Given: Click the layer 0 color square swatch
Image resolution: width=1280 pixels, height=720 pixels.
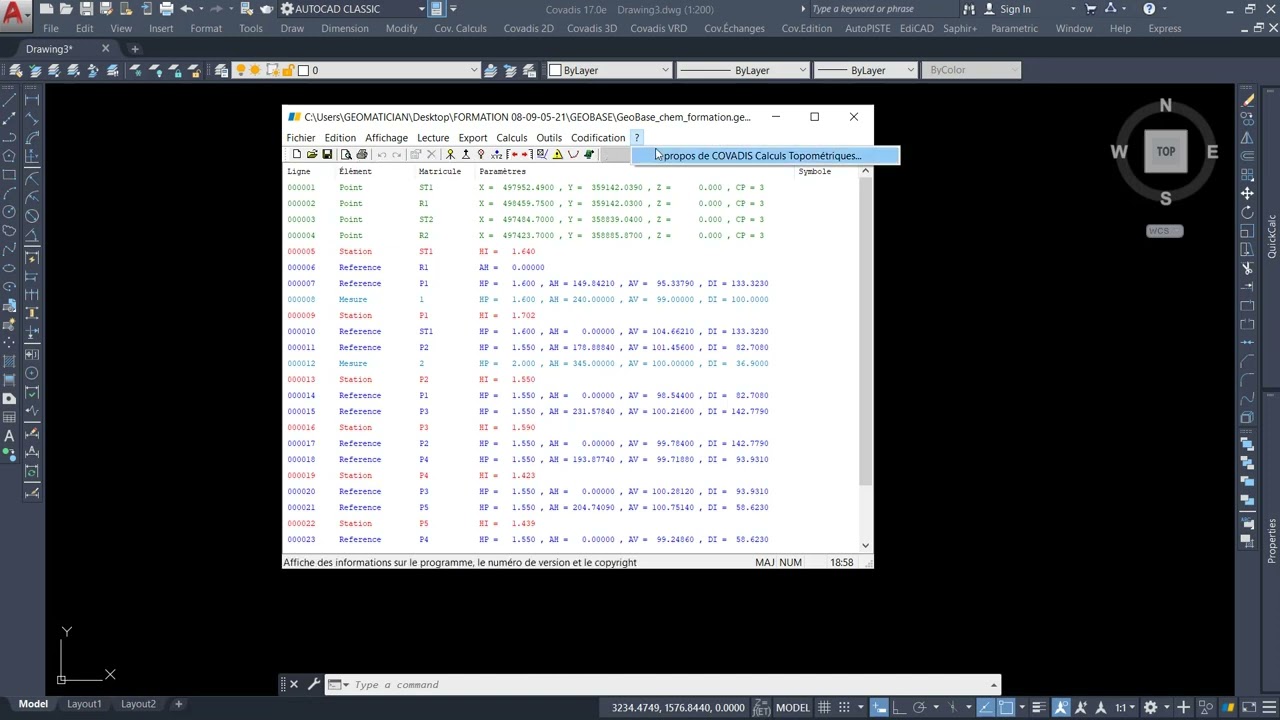Looking at the screenshot, I should pyautogui.click(x=303, y=70).
